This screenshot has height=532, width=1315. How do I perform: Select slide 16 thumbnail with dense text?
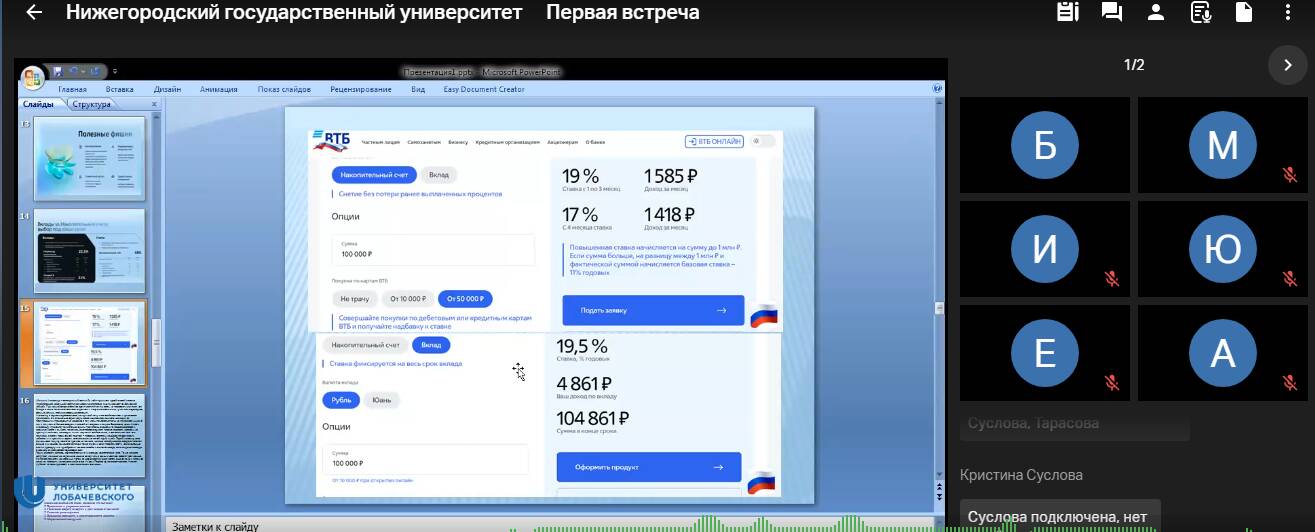tap(90, 435)
